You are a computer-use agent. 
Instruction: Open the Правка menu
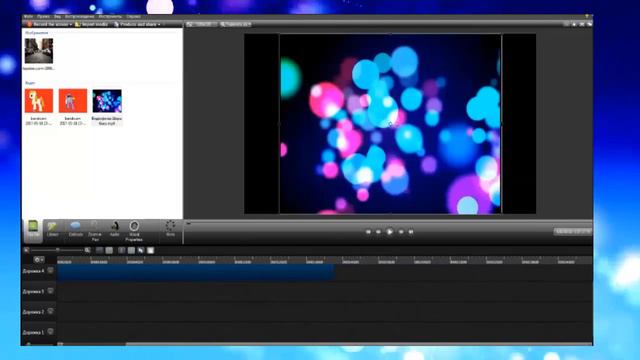43,17
